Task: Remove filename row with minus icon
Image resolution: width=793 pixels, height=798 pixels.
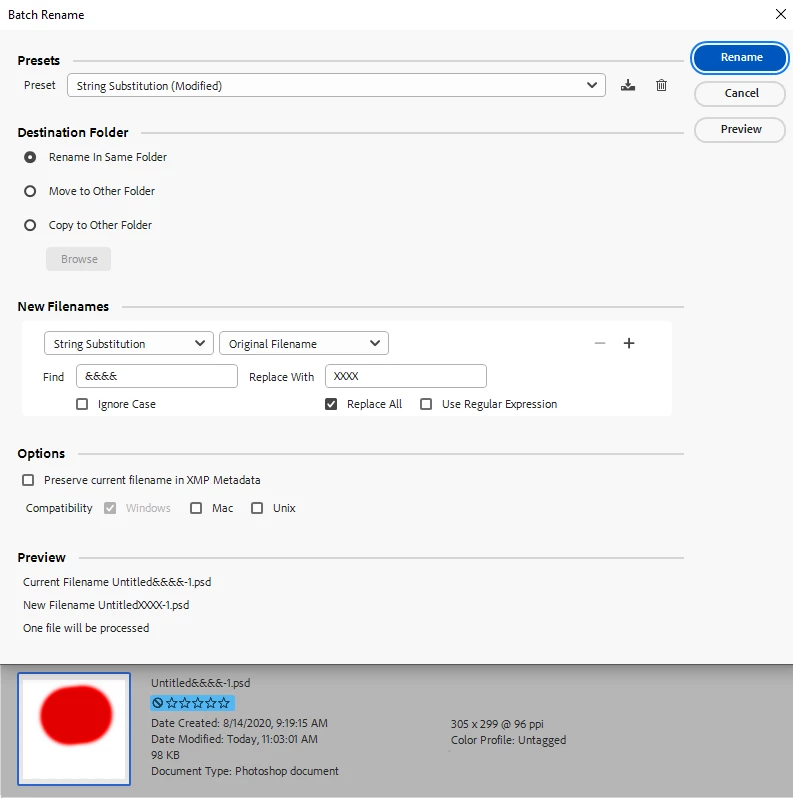Action: click(600, 343)
